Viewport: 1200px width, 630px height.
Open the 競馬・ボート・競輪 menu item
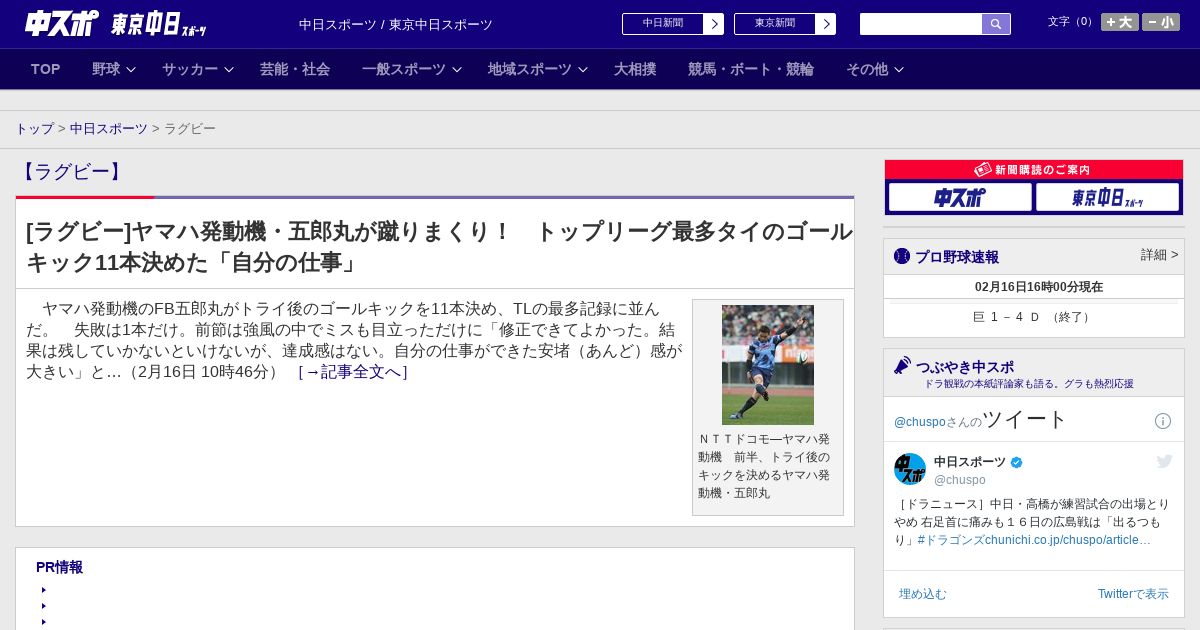point(751,69)
